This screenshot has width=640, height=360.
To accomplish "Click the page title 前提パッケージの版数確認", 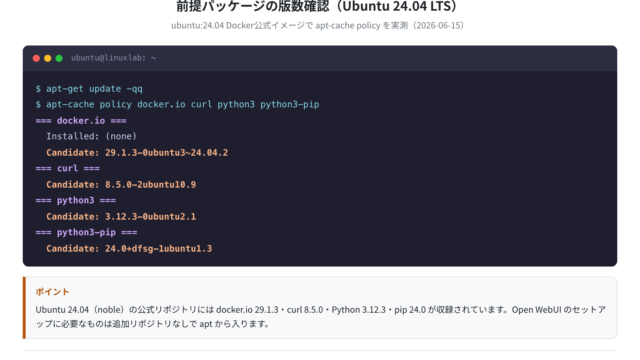I will click(x=317, y=6).
